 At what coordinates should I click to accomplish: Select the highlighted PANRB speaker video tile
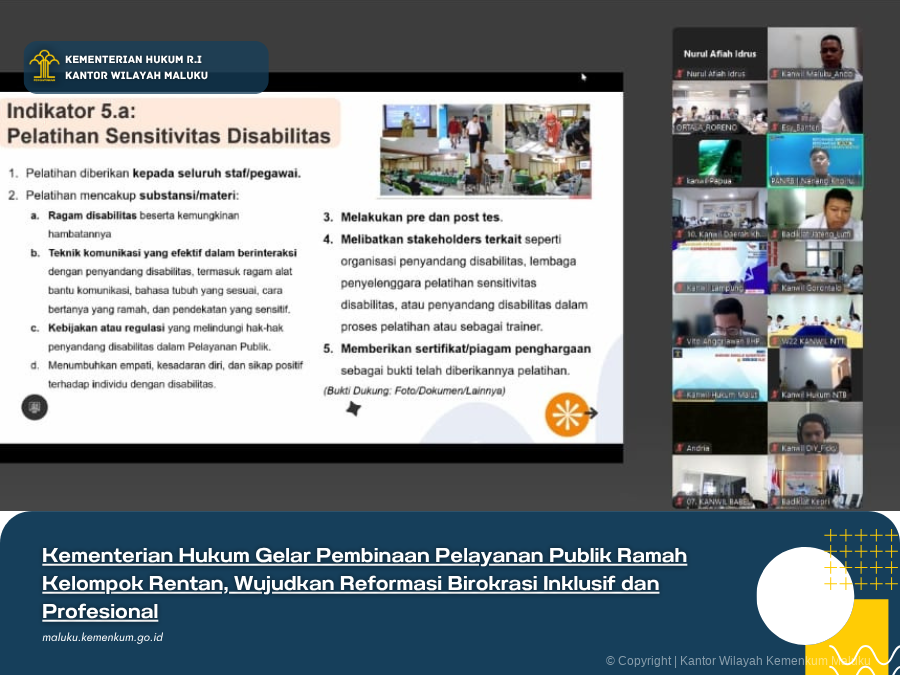(x=815, y=161)
